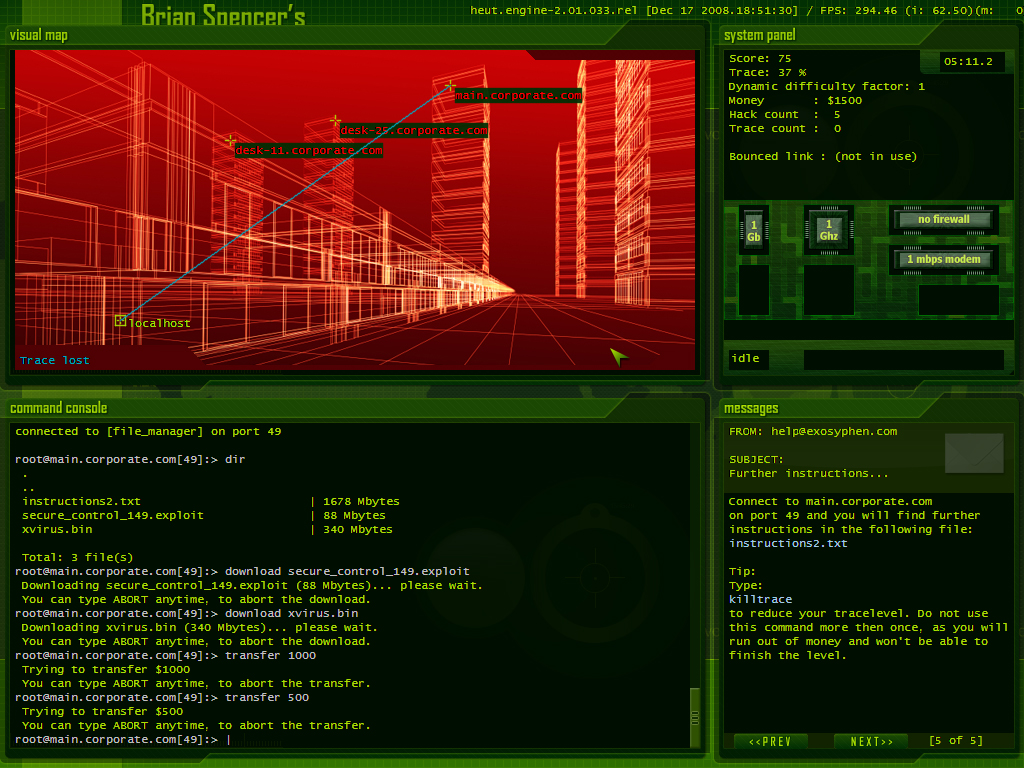
Task: Click the empty slot below CPU chip
Action: 829,290
